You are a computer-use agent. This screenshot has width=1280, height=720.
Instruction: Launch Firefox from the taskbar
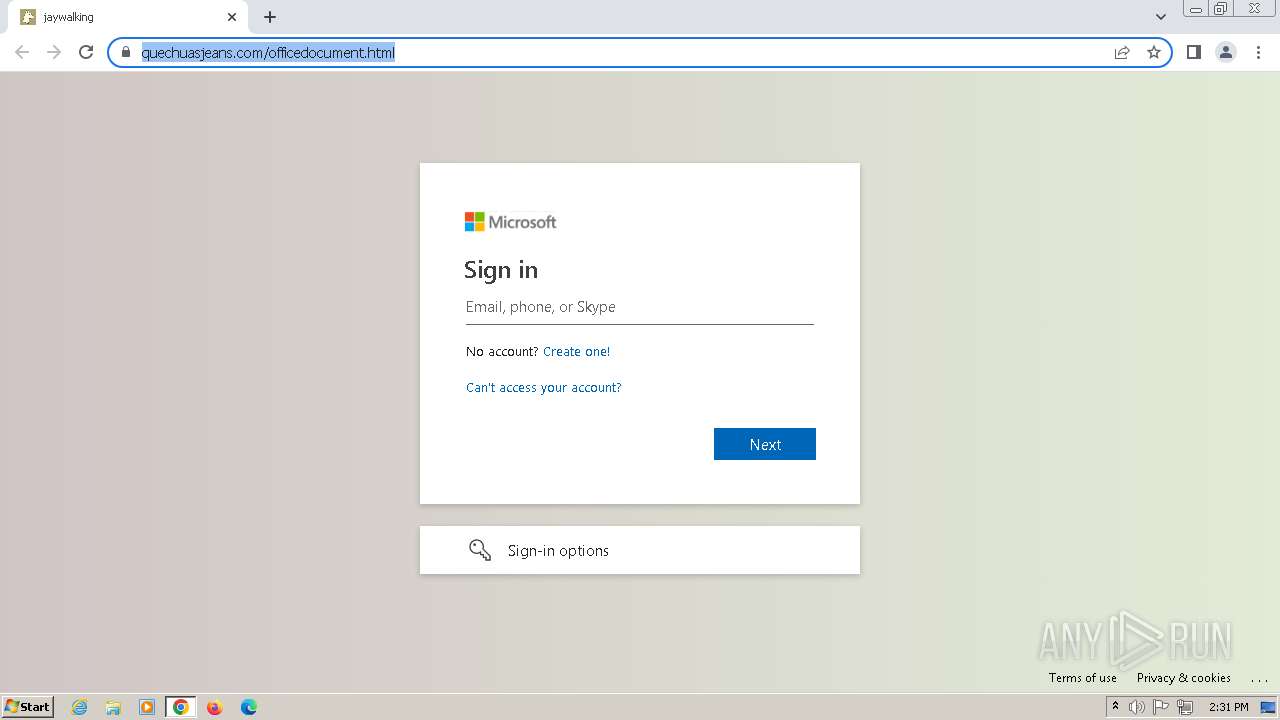(214, 707)
